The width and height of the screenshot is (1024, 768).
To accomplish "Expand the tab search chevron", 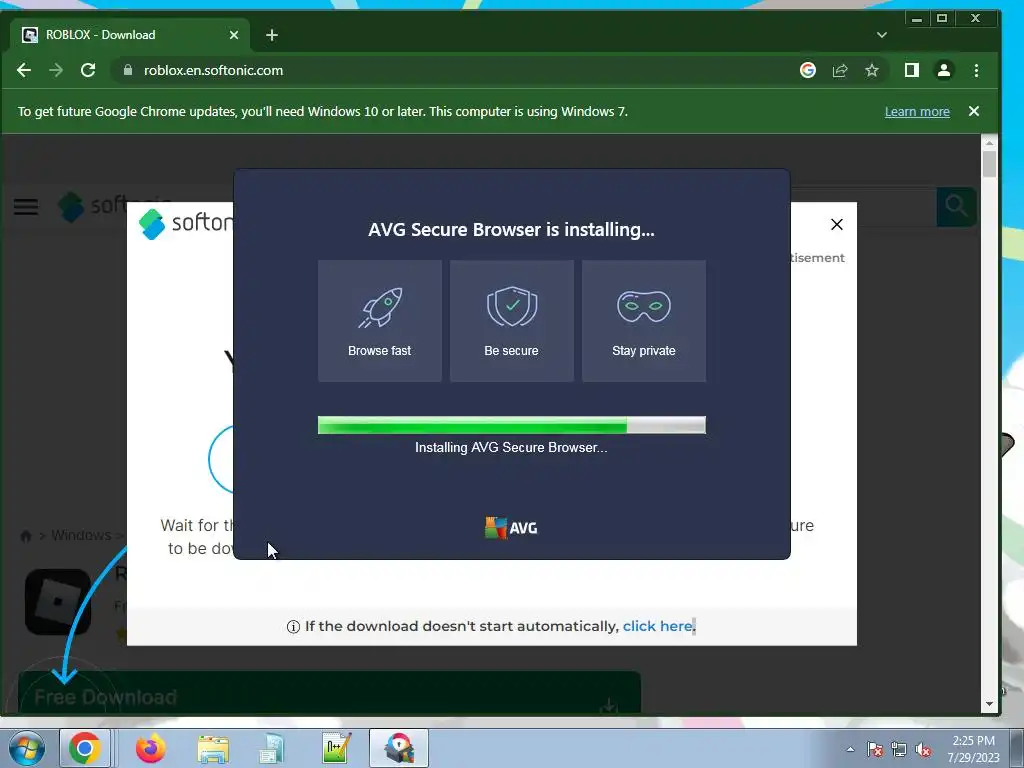I will pyautogui.click(x=882, y=35).
